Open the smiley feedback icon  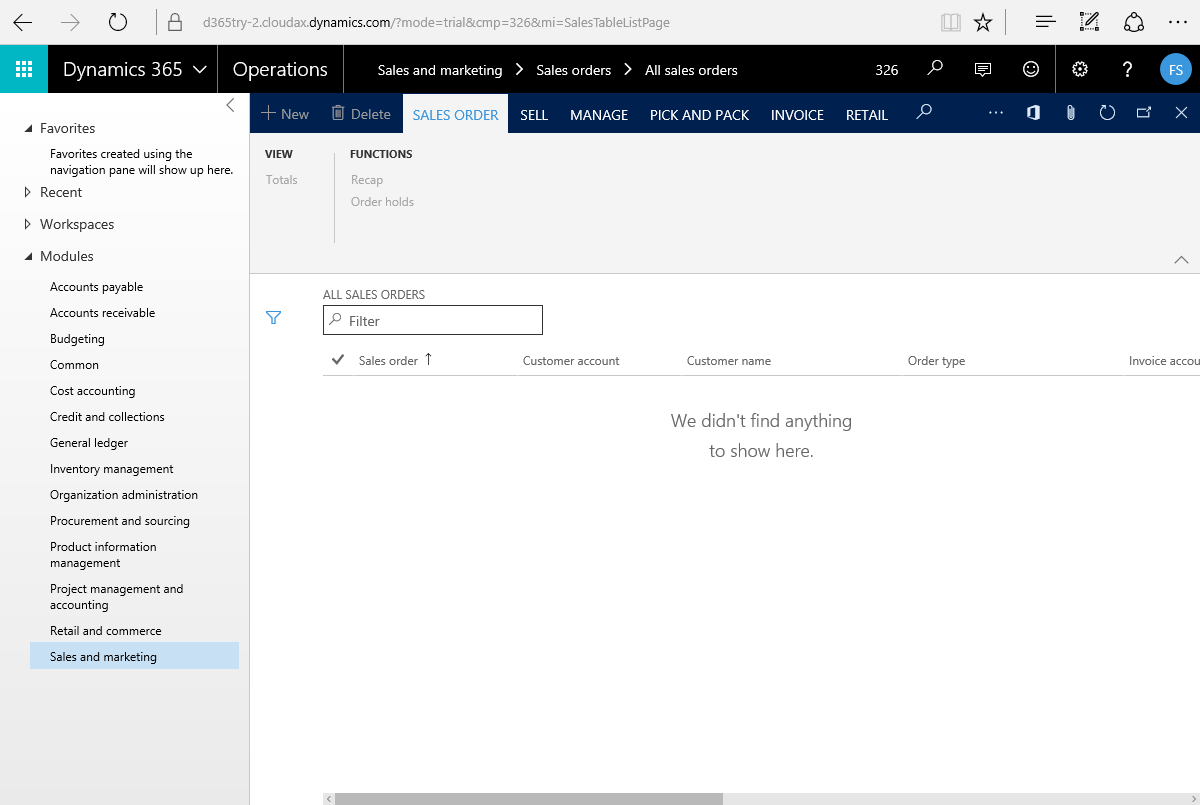pyautogui.click(x=1031, y=69)
